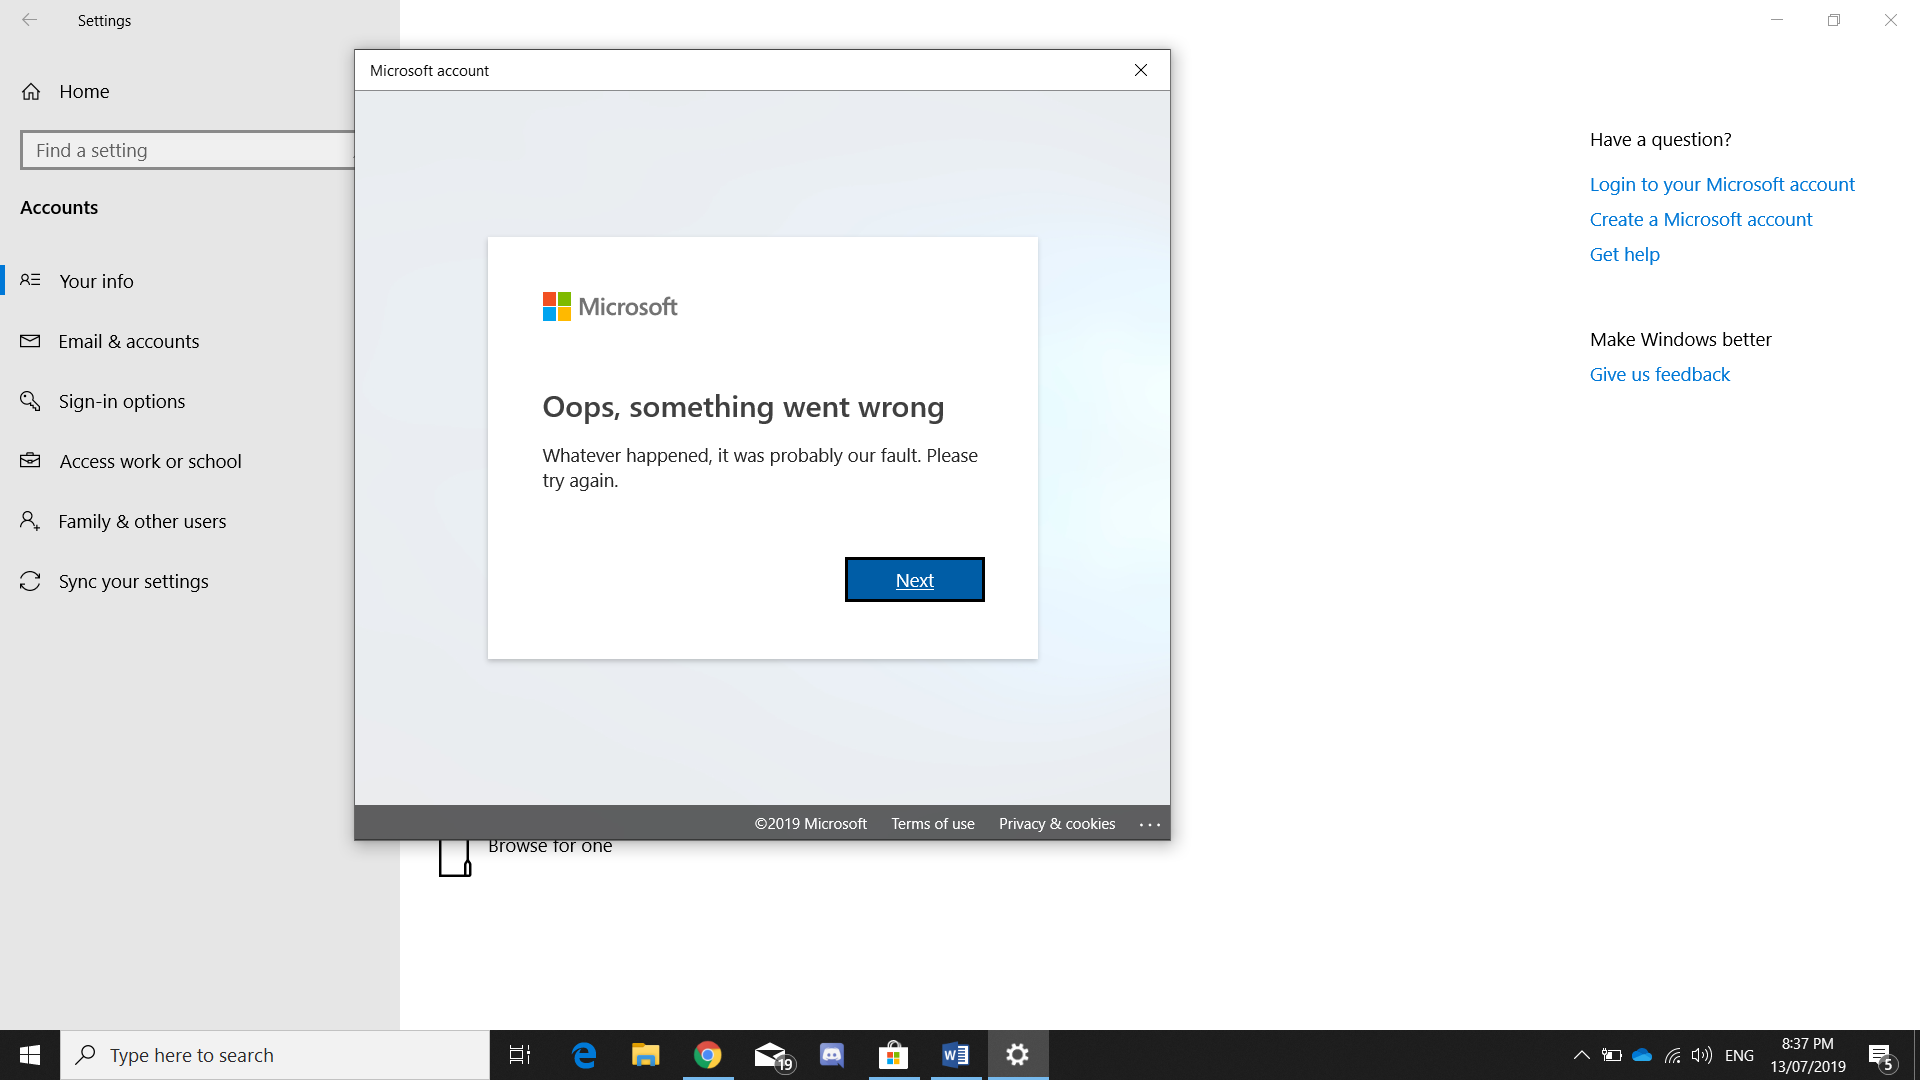Click the Next button in error dialog
Screen dimensions: 1920x1080
click(914, 580)
